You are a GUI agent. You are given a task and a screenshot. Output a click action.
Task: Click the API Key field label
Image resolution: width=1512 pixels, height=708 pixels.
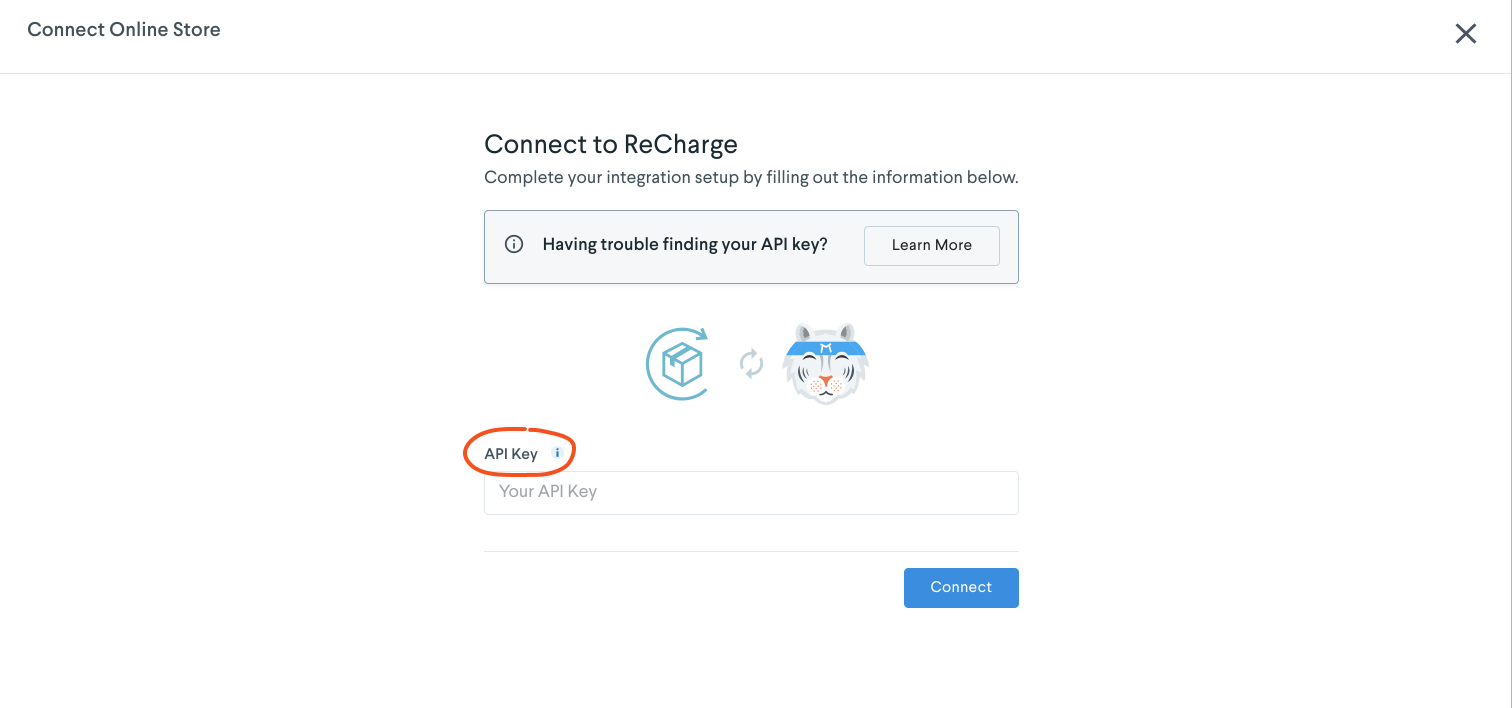pyautogui.click(x=511, y=454)
